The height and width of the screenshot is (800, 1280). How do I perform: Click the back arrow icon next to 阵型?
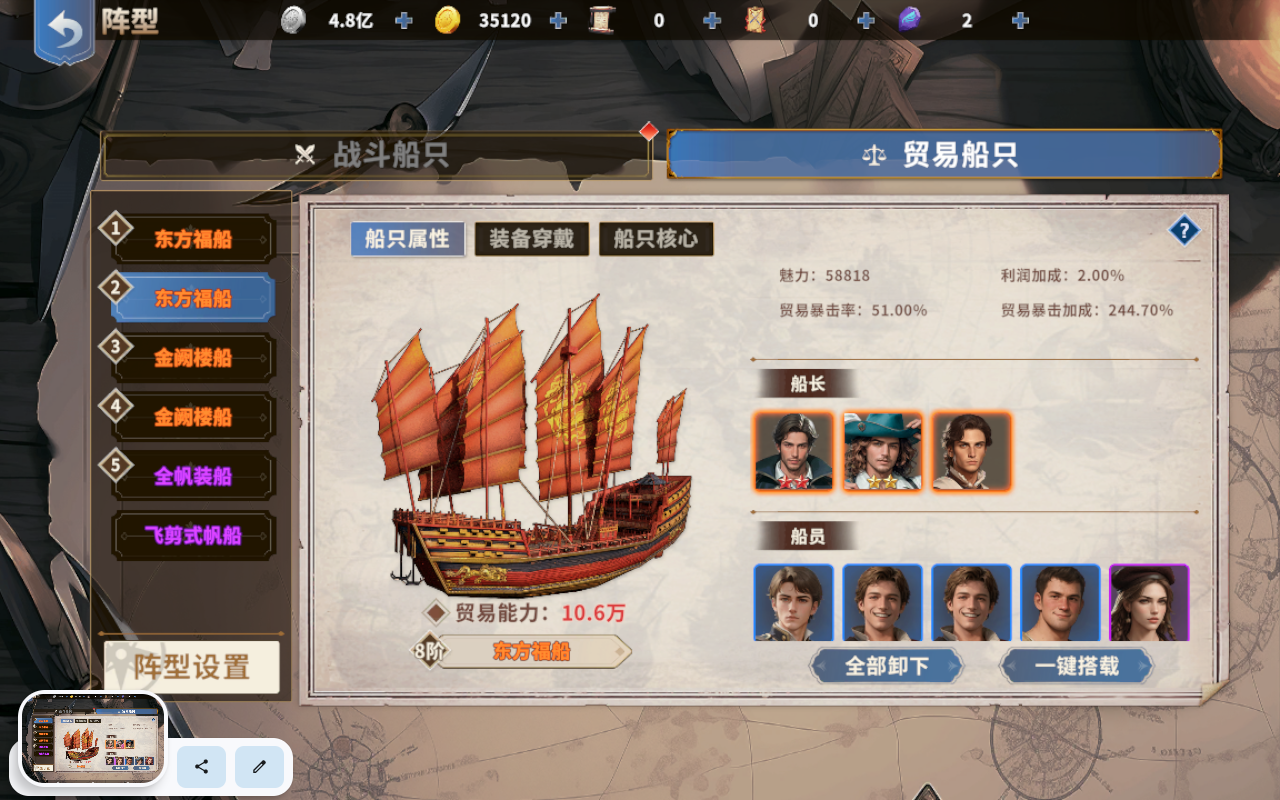(x=65, y=30)
